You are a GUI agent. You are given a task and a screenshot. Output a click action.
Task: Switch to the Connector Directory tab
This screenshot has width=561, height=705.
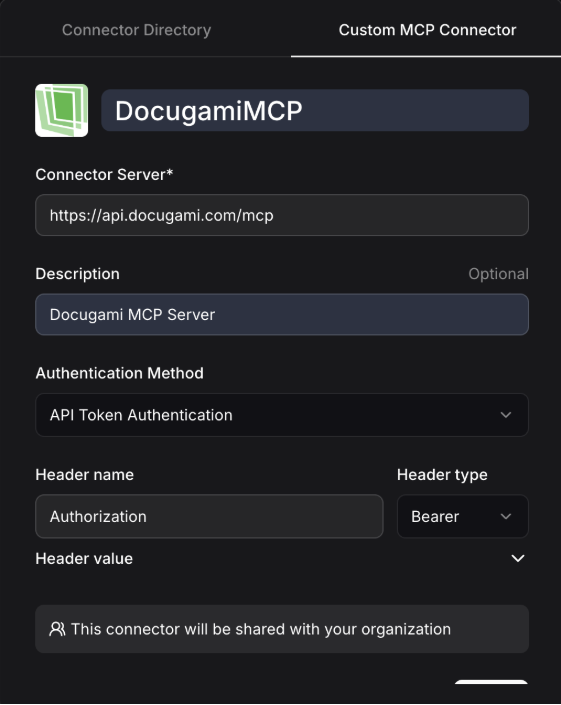136,30
